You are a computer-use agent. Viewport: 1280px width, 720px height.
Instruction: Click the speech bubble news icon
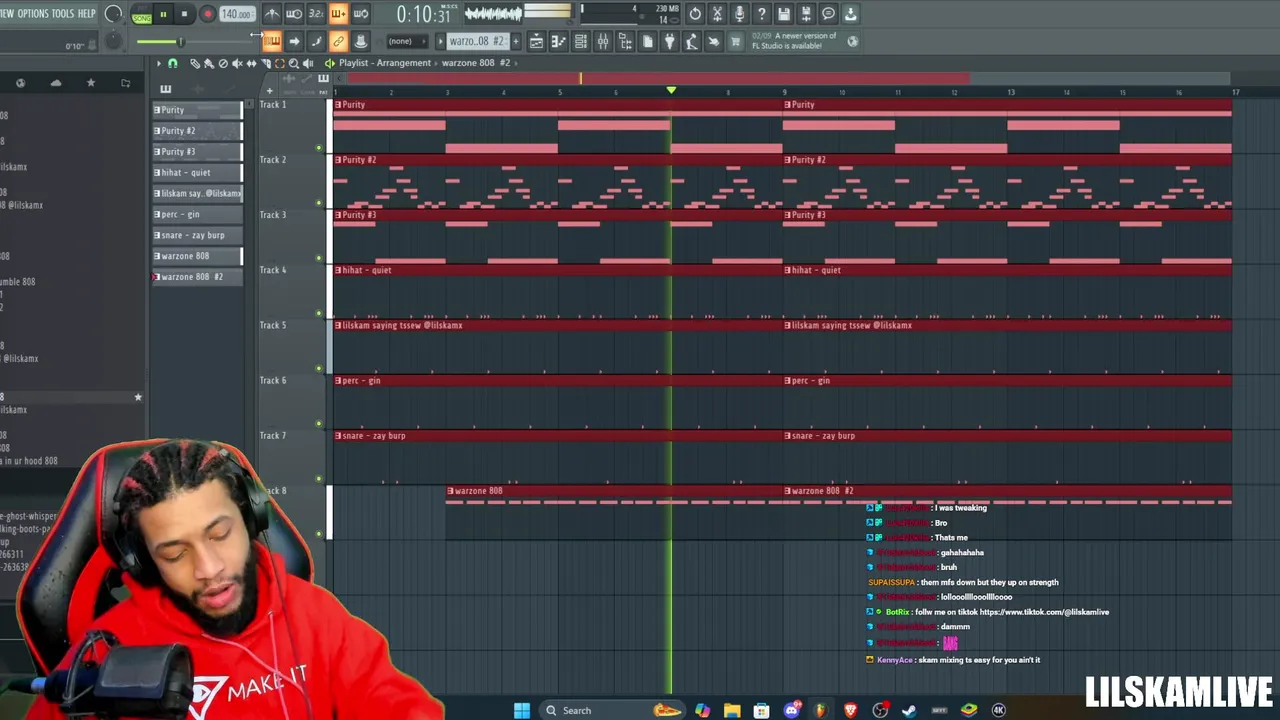pos(828,14)
